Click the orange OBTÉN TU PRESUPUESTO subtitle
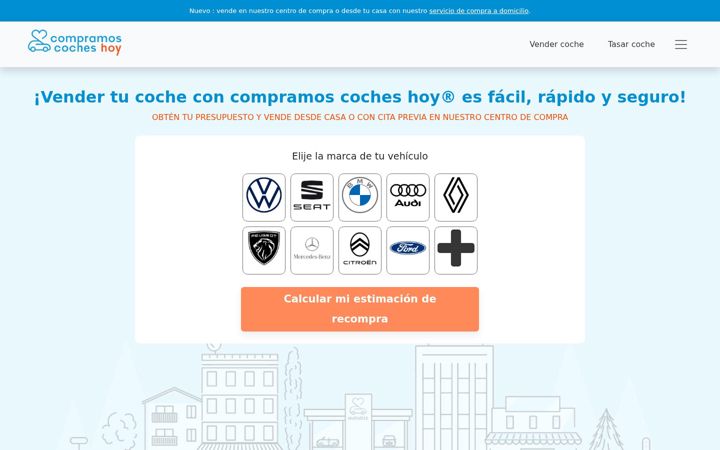This screenshot has width=720, height=450. point(360,117)
